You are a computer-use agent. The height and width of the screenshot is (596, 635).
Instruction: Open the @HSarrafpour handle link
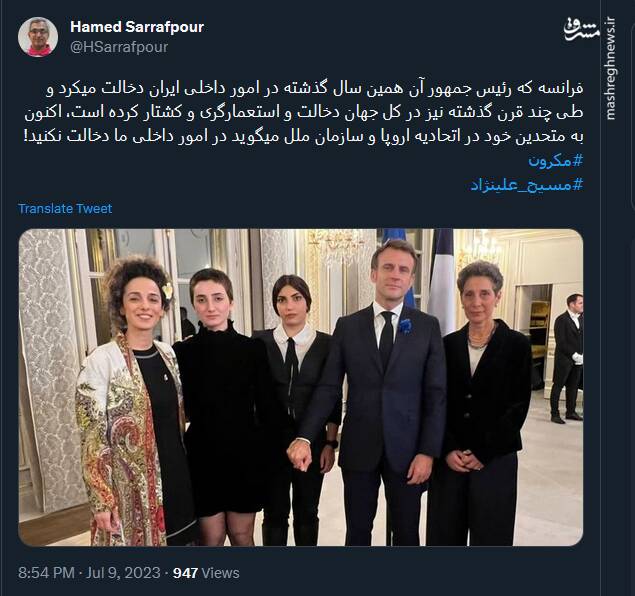pos(119,47)
